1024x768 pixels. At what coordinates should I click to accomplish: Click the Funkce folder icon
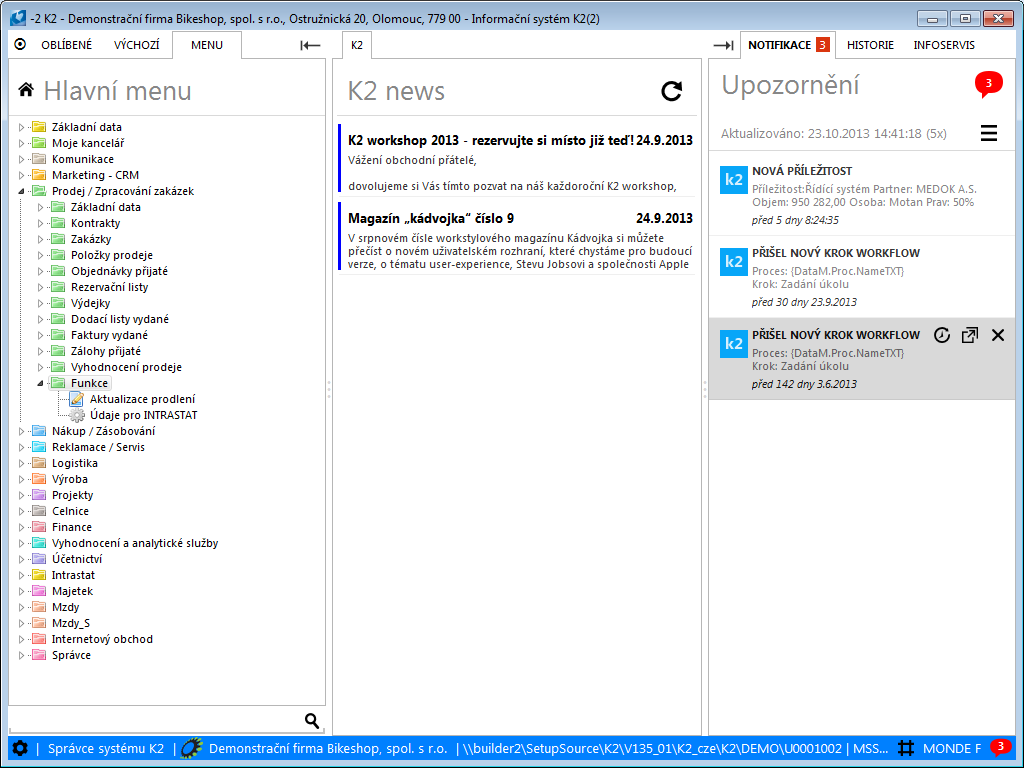(x=58, y=383)
